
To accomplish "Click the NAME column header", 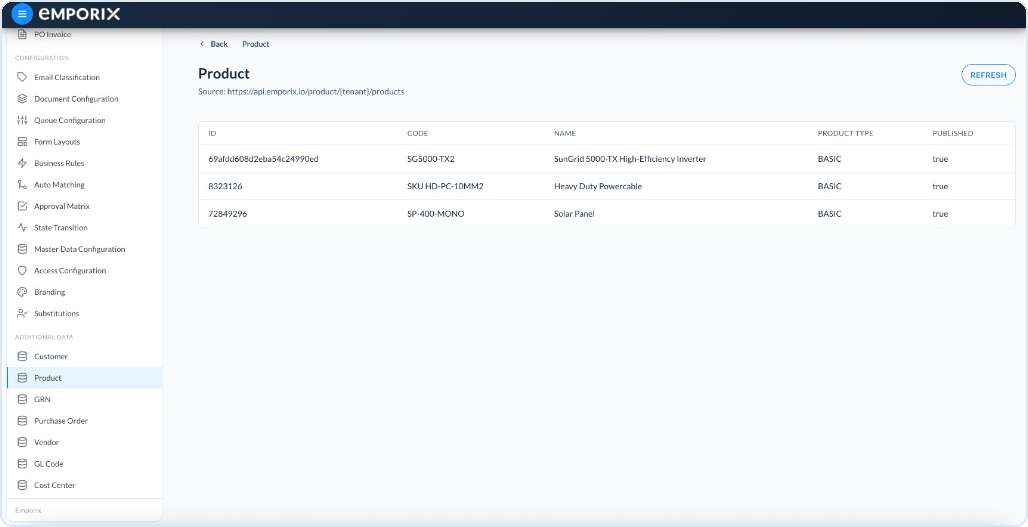I will coord(564,133).
